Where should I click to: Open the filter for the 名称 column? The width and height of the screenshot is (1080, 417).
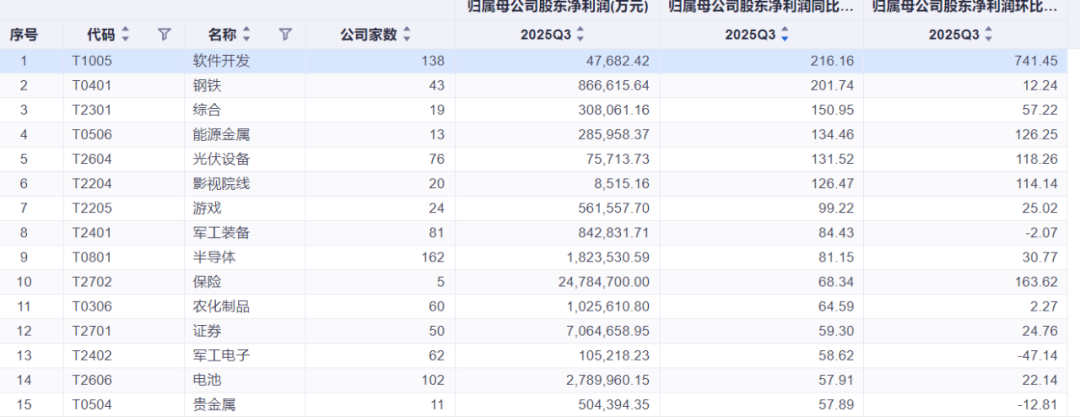pyautogui.click(x=286, y=34)
